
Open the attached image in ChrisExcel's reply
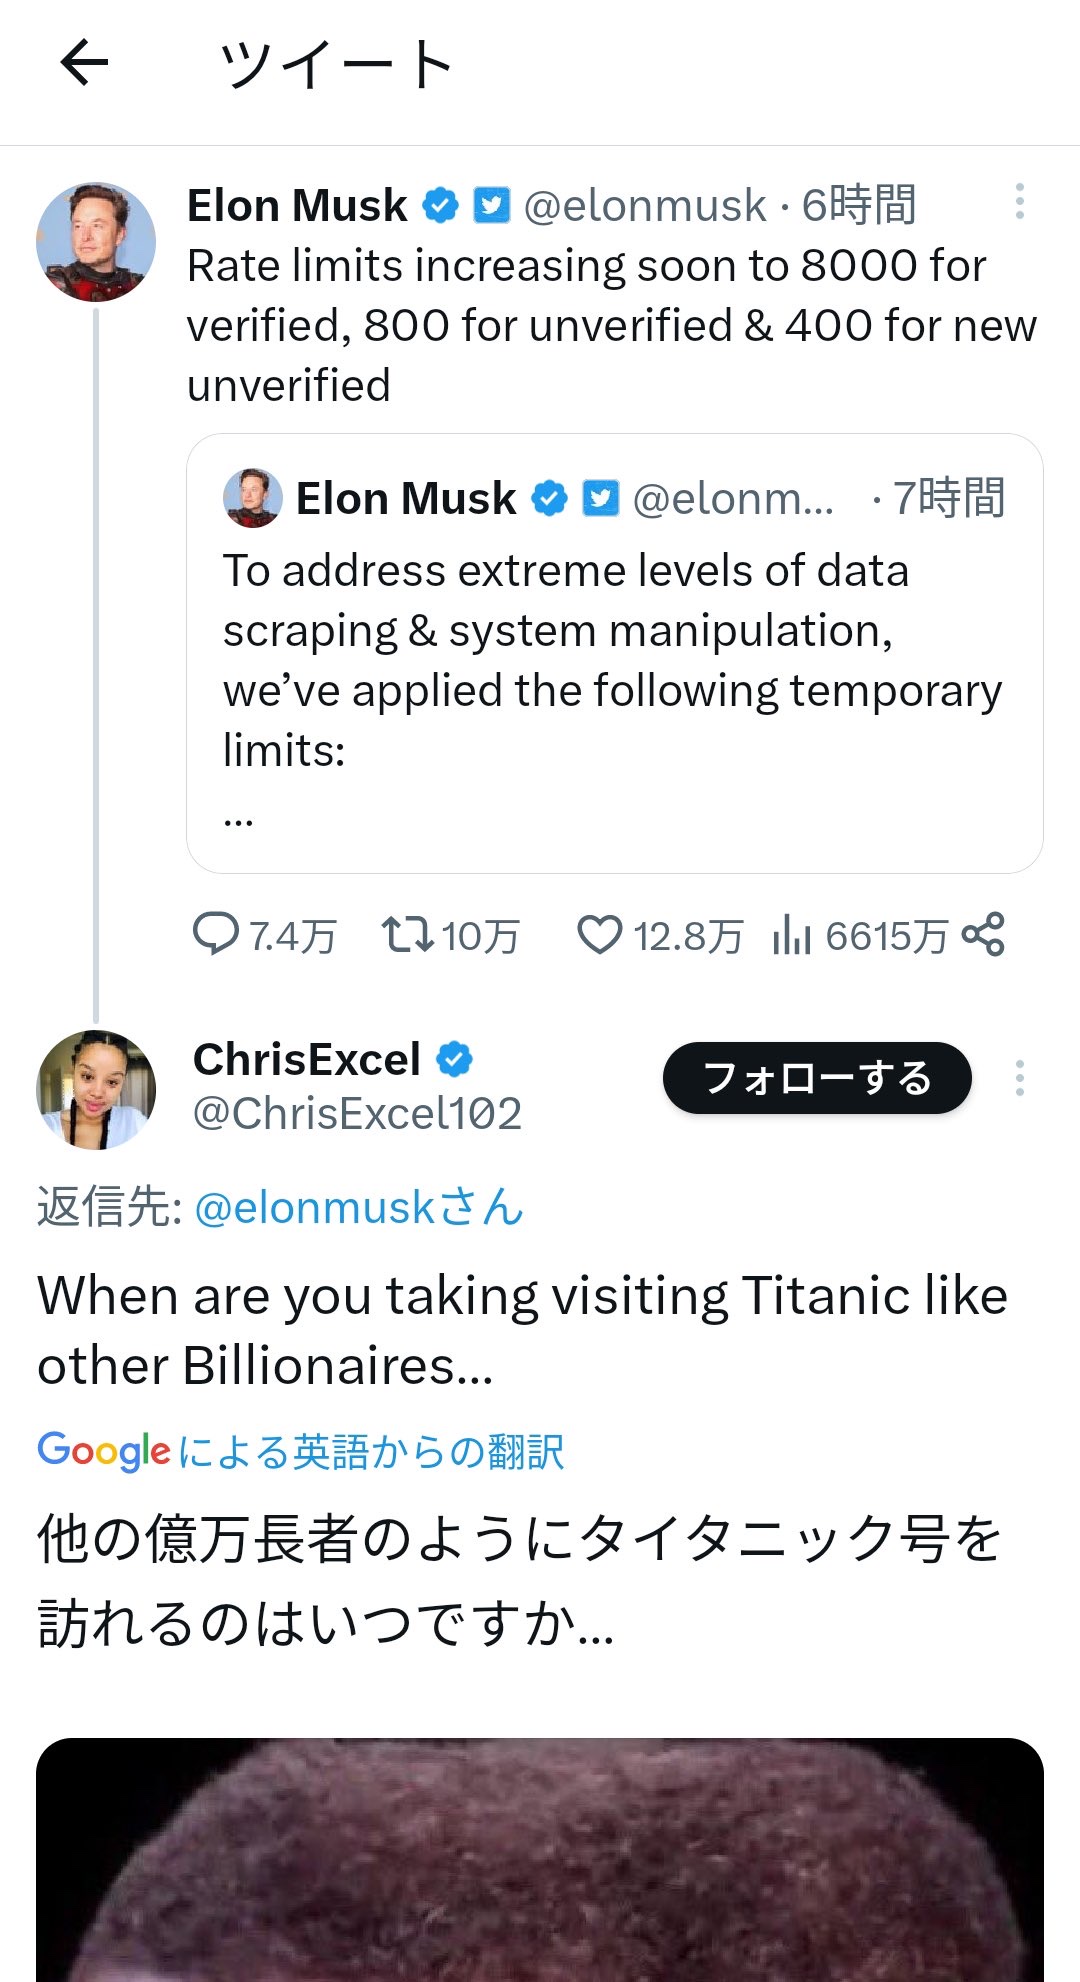click(540, 1860)
